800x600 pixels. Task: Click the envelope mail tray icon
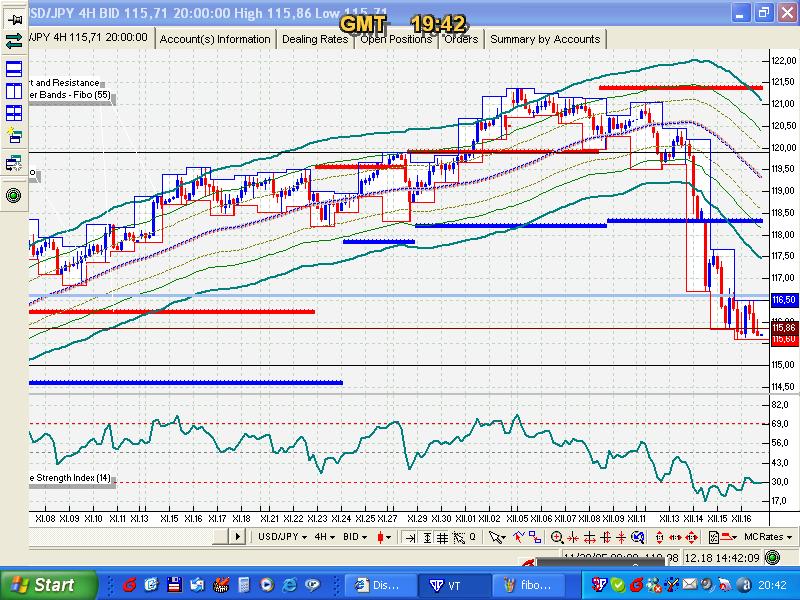(x=690, y=584)
